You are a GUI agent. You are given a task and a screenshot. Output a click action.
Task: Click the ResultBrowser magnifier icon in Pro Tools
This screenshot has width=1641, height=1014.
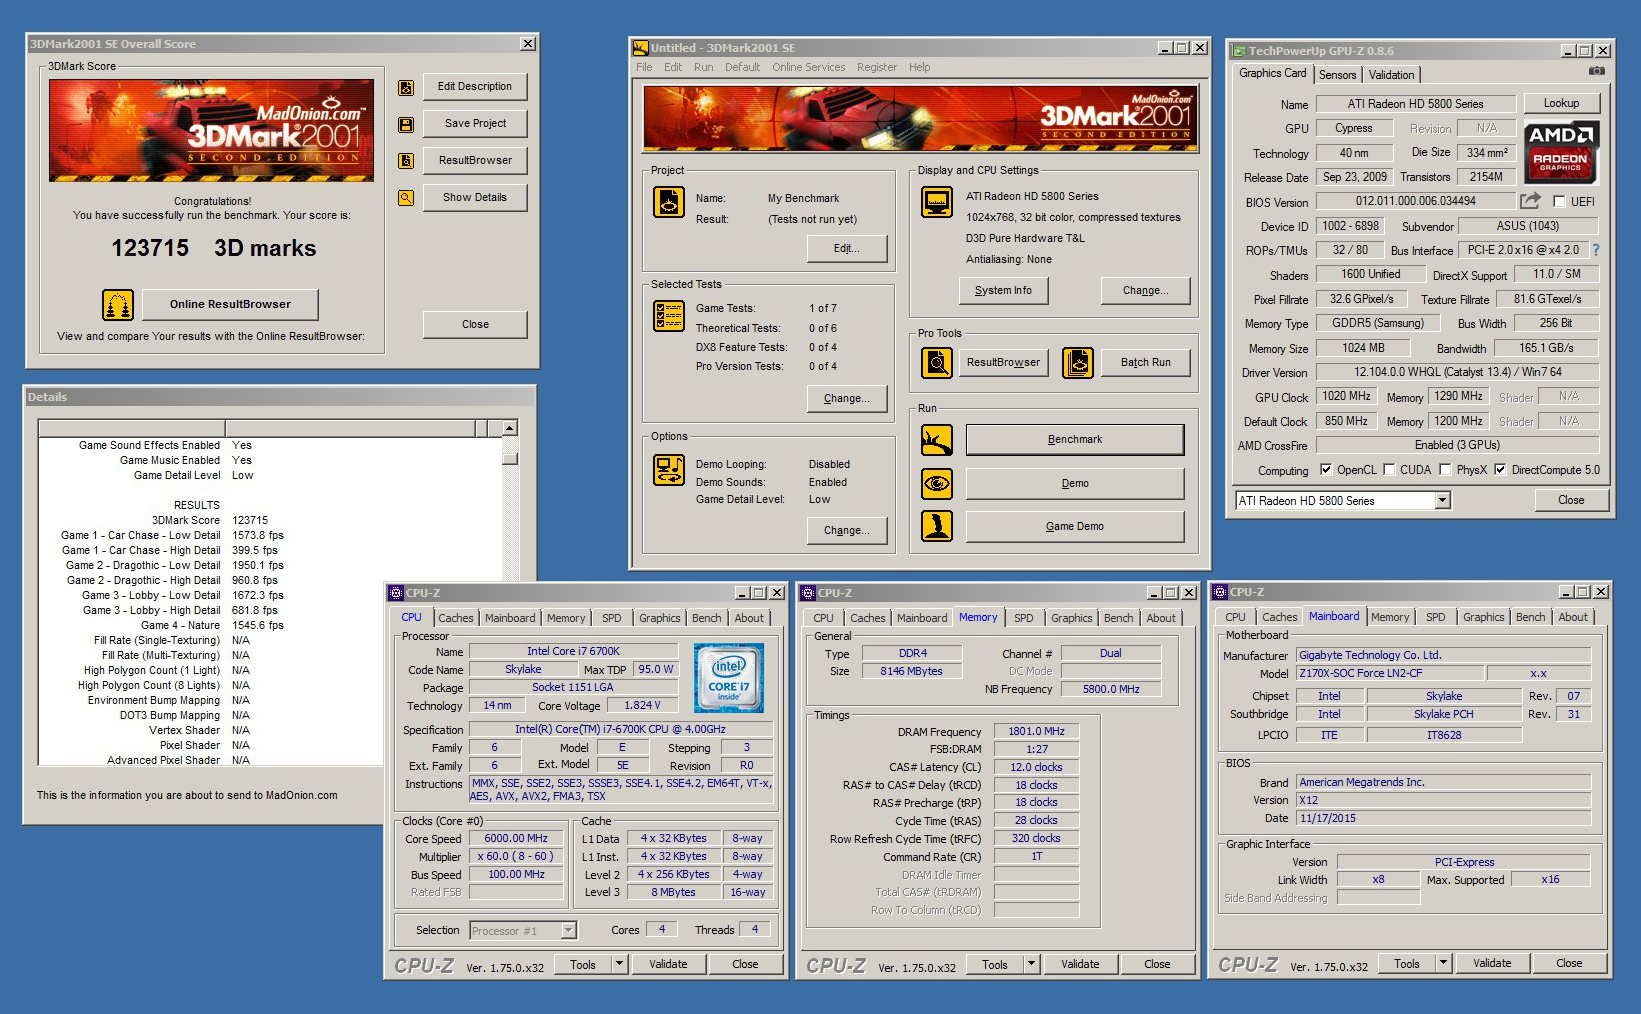coord(937,363)
